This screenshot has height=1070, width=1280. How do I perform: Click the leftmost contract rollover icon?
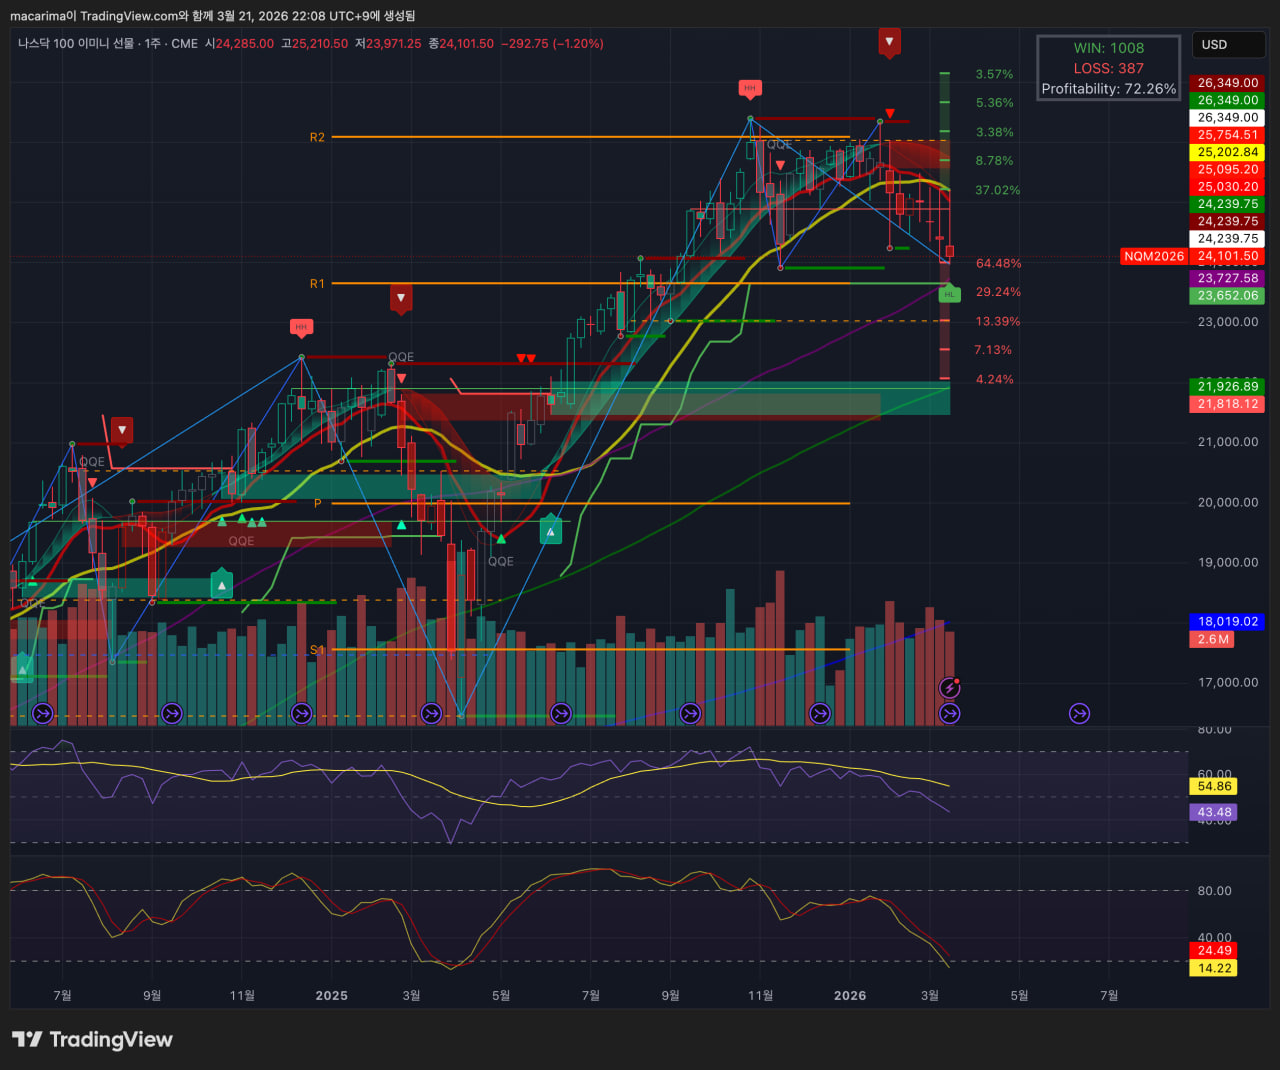coord(42,713)
